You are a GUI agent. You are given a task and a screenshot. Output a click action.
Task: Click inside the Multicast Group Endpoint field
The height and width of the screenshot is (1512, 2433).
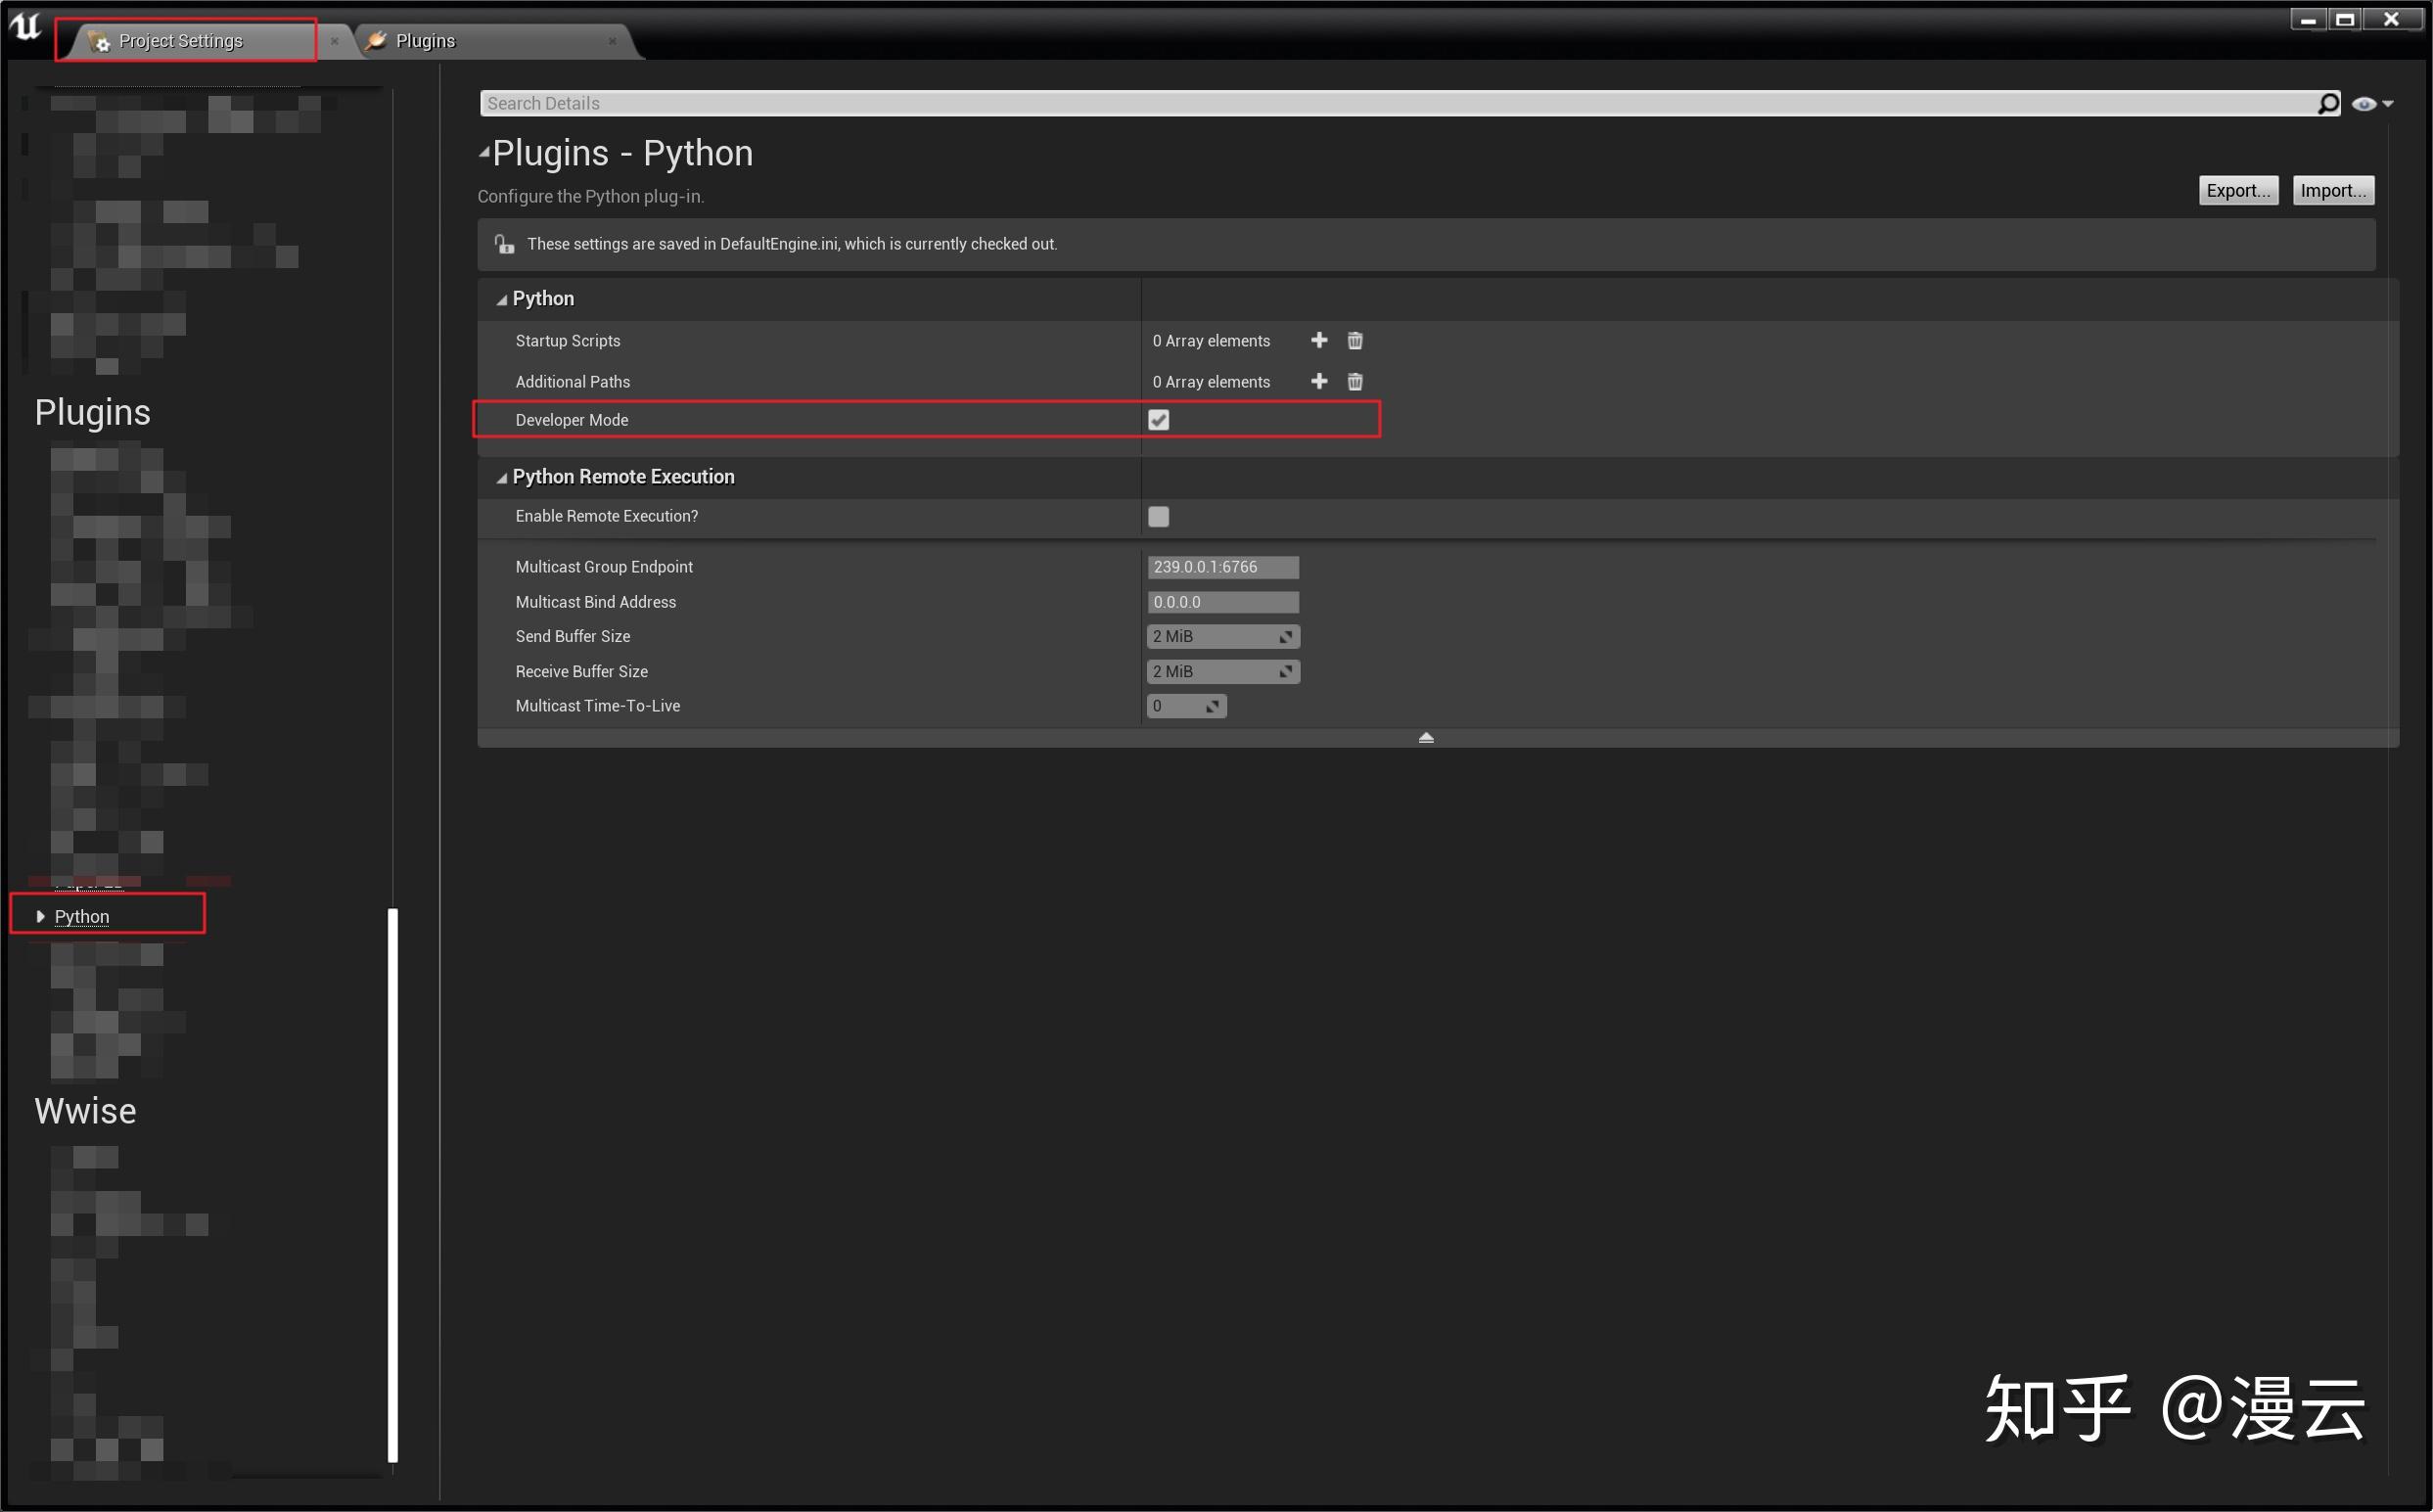[1222, 567]
